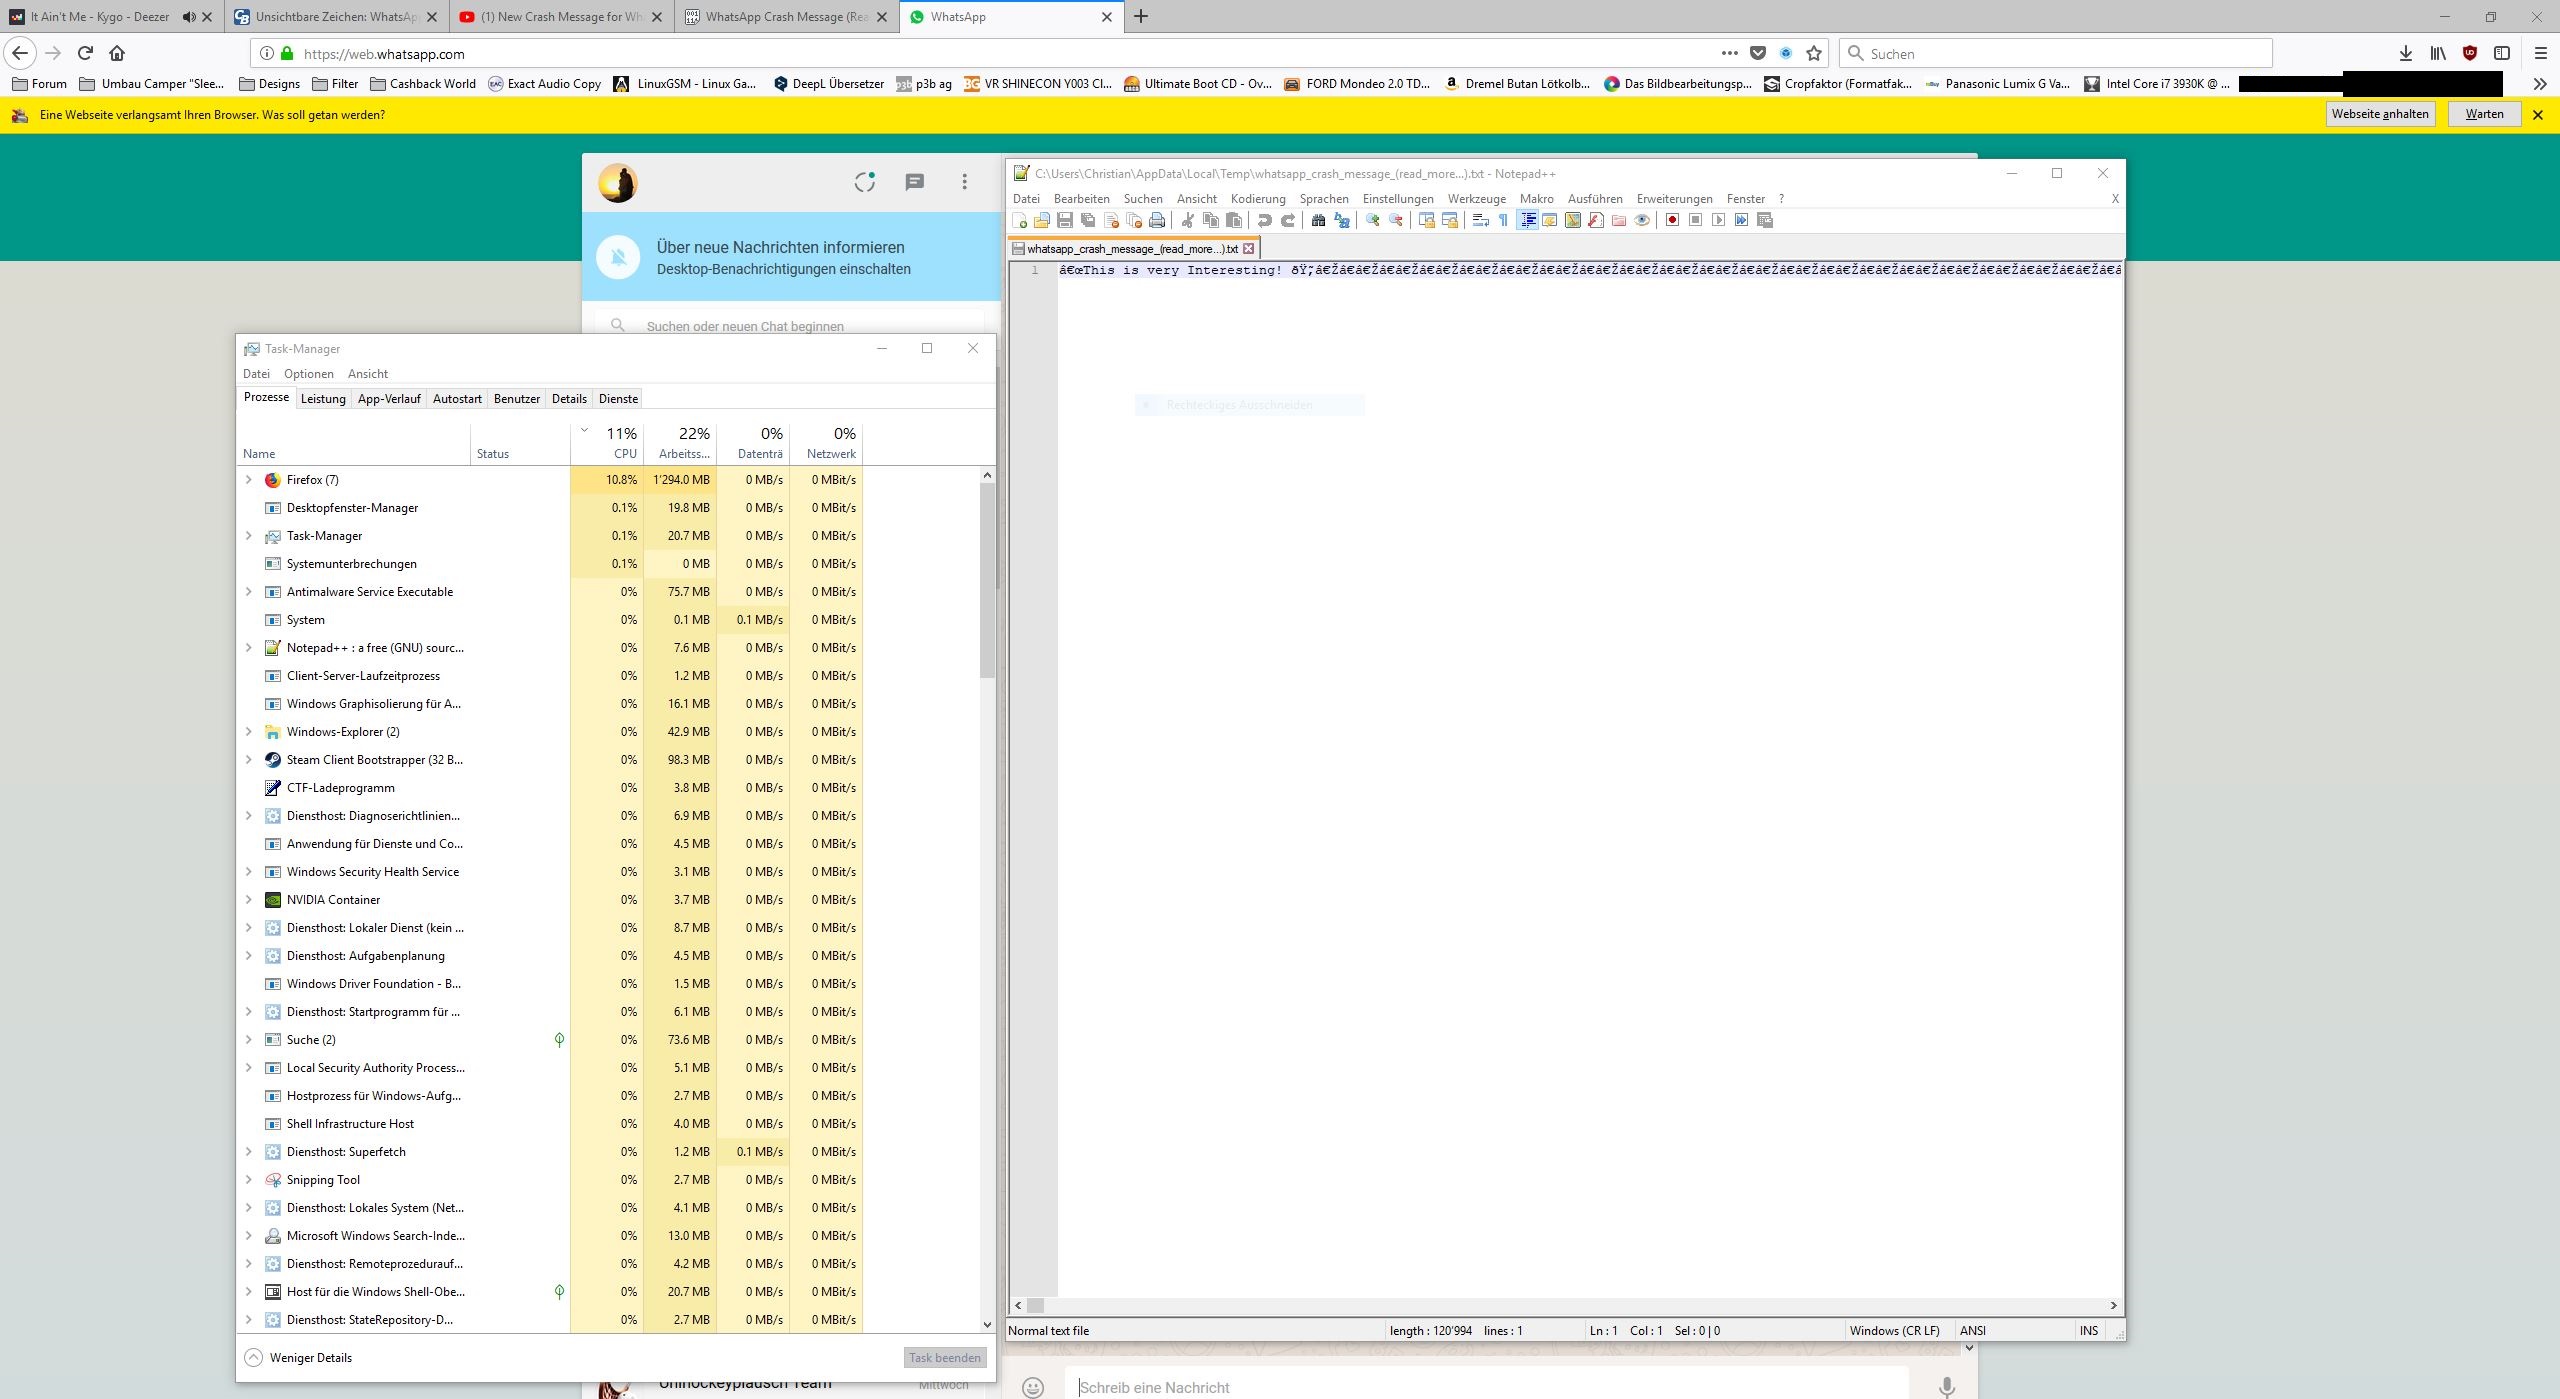Viewport: 2560px width, 1399px height.
Task: Open the Kodierung menu in Notepad++
Action: [1257, 199]
